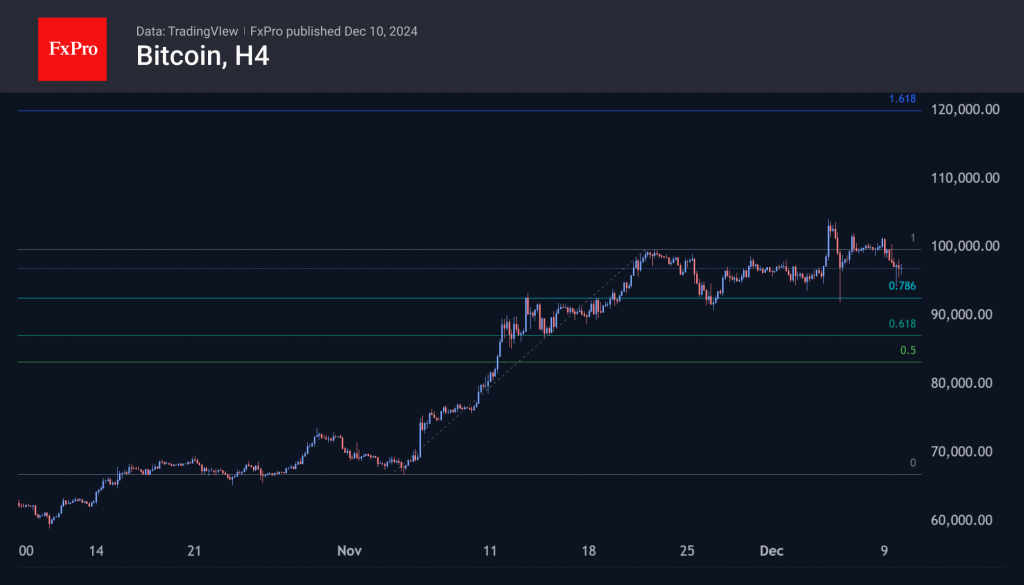1024x585 pixels.
Task: Click the 60,000.00 price axis label
Action: pos(961,520)
